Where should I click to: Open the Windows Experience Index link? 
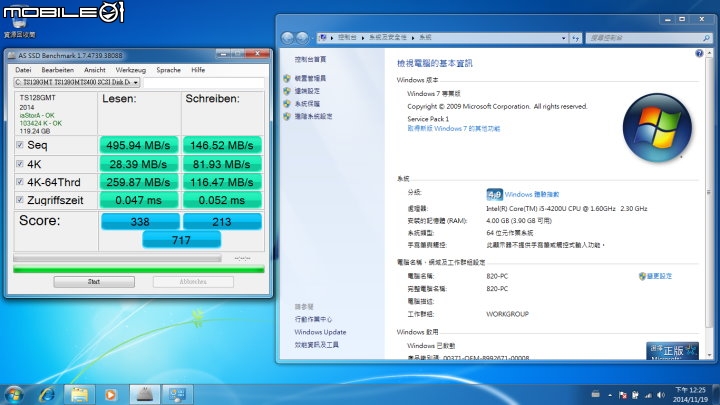pos(532,195)
